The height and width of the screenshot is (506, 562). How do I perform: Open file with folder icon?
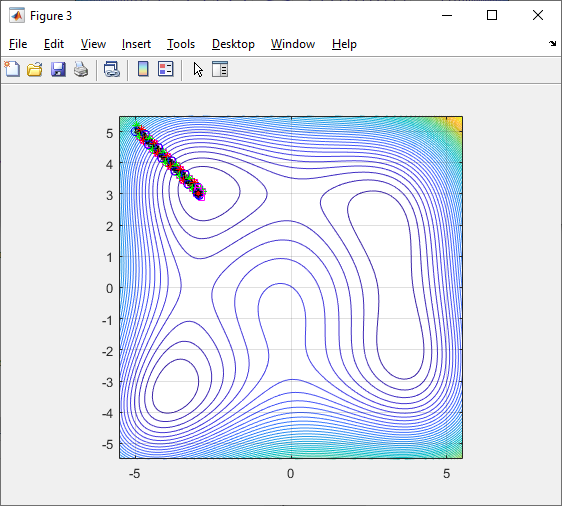(35, 69)
